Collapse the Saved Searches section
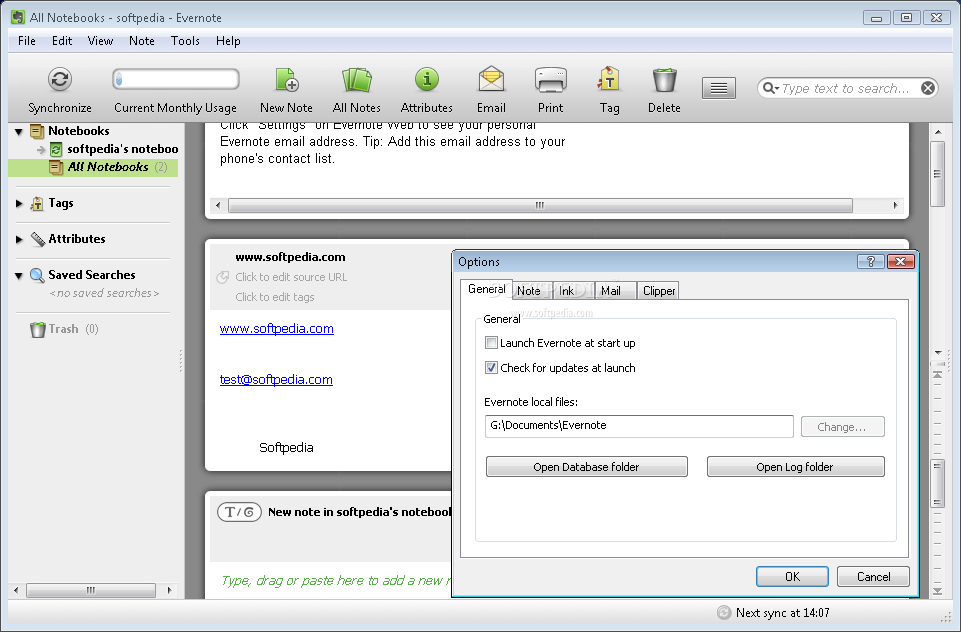This screenshot has height=632, width=961. coord(19,276)
